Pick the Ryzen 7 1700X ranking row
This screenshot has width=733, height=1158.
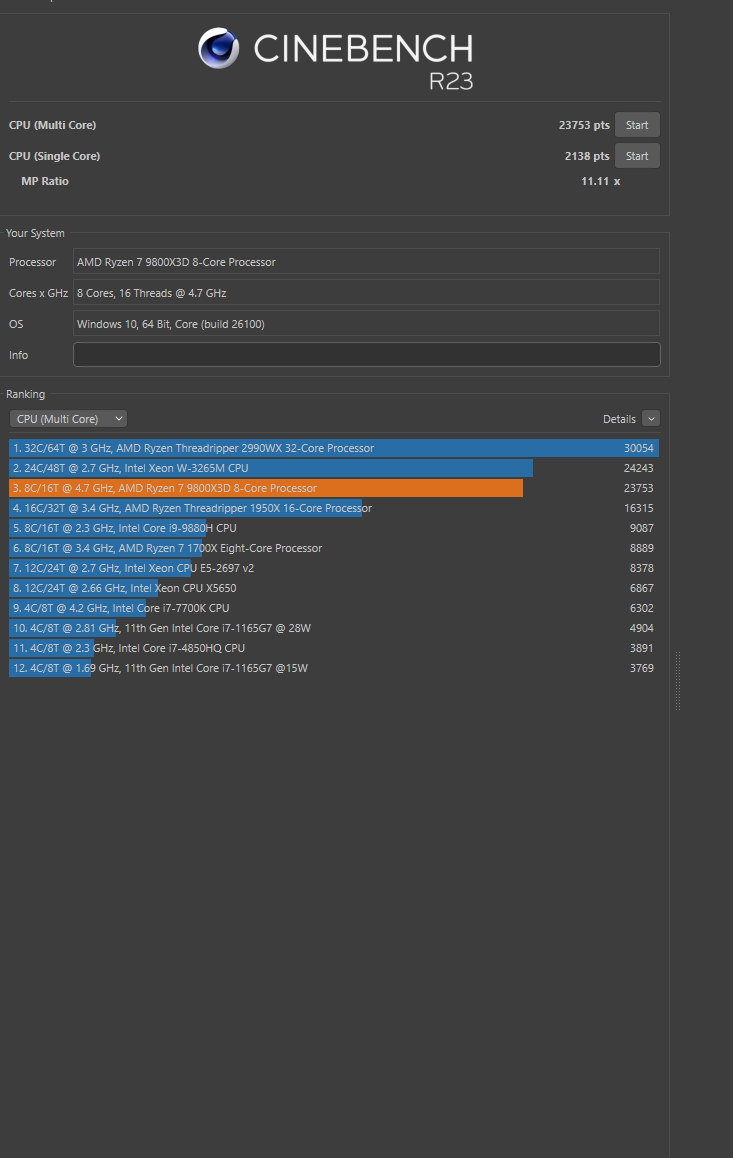click(333, 548)
